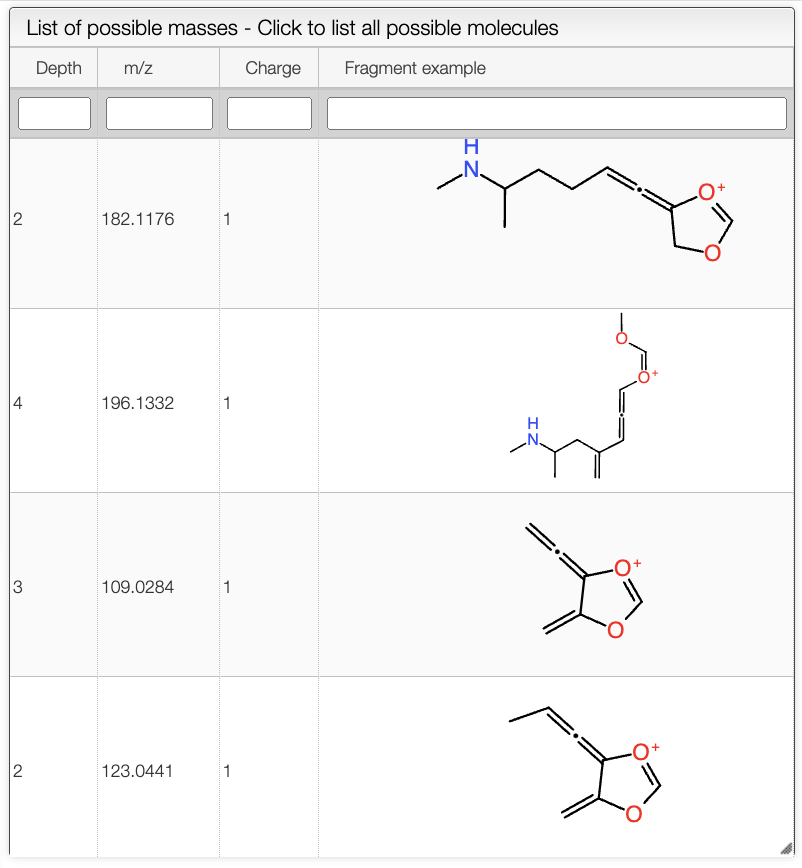This screenshot has width=802, height=868.
Task: Select the fragment structure for m/z 182.1176
Action: (x=585, y=204)
